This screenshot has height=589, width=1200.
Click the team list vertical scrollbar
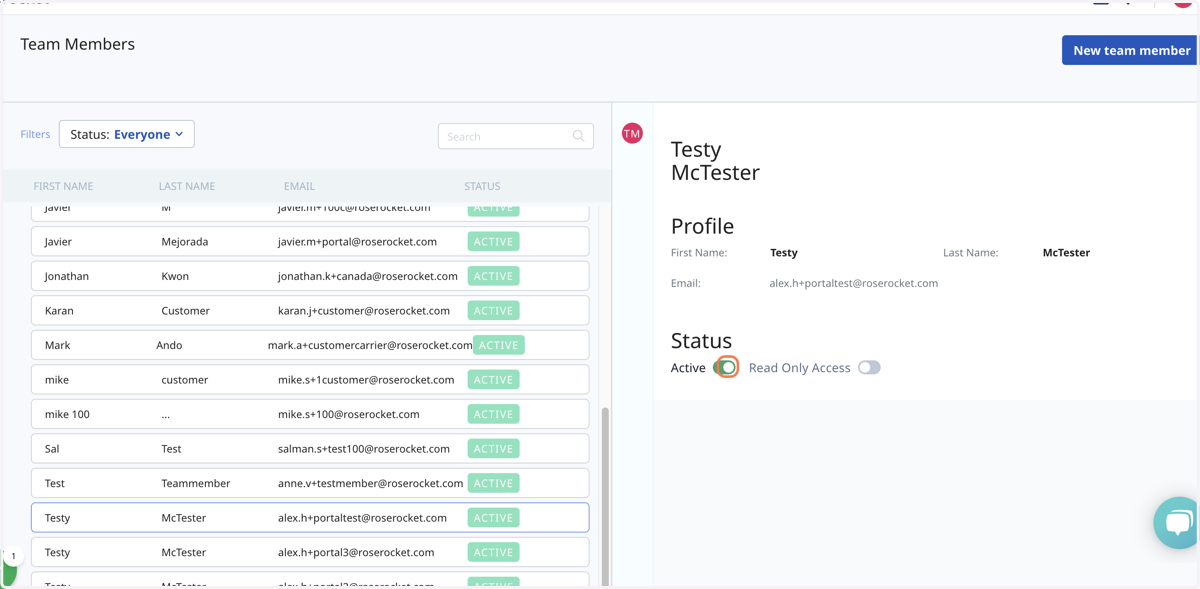pos(605,495)
